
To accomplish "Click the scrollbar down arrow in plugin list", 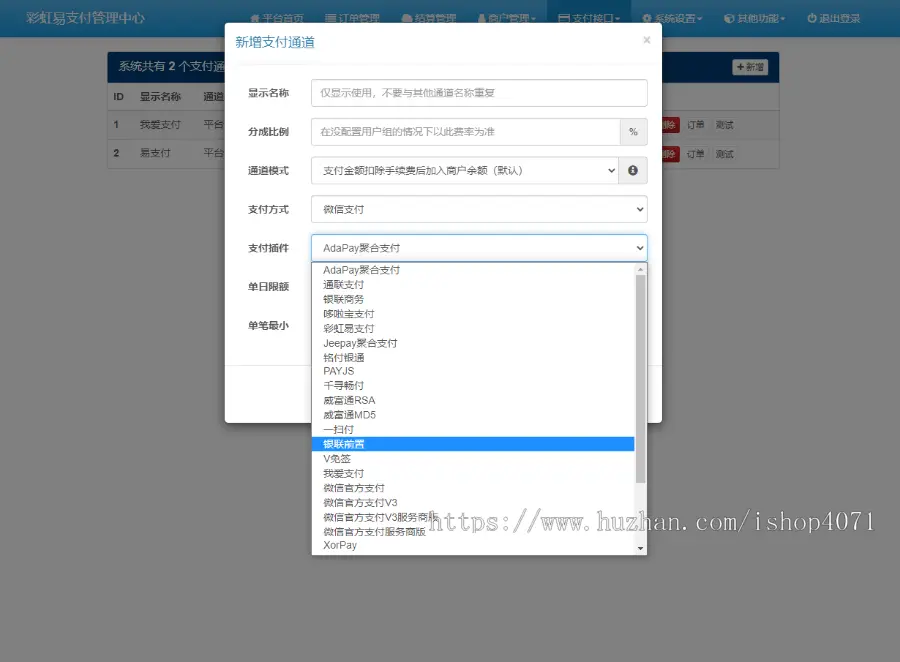I will (x=641, y=548).
